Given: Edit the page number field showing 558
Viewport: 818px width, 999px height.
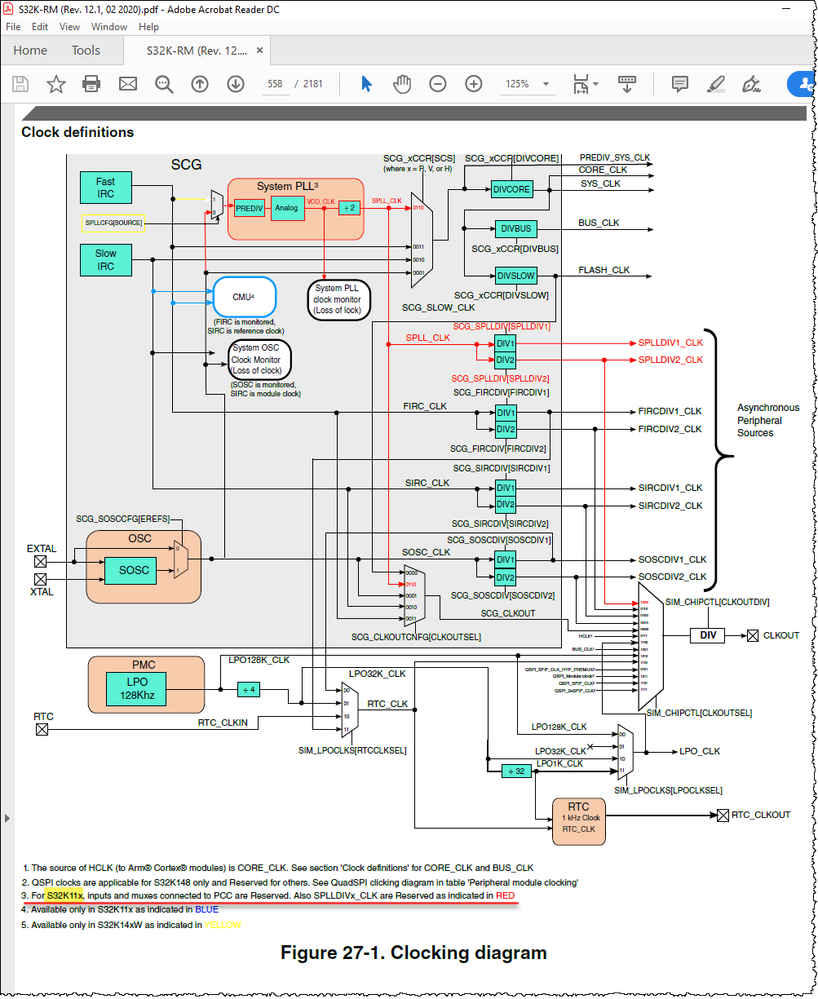Looking at the screenshot, I should (x=274, y=84).
